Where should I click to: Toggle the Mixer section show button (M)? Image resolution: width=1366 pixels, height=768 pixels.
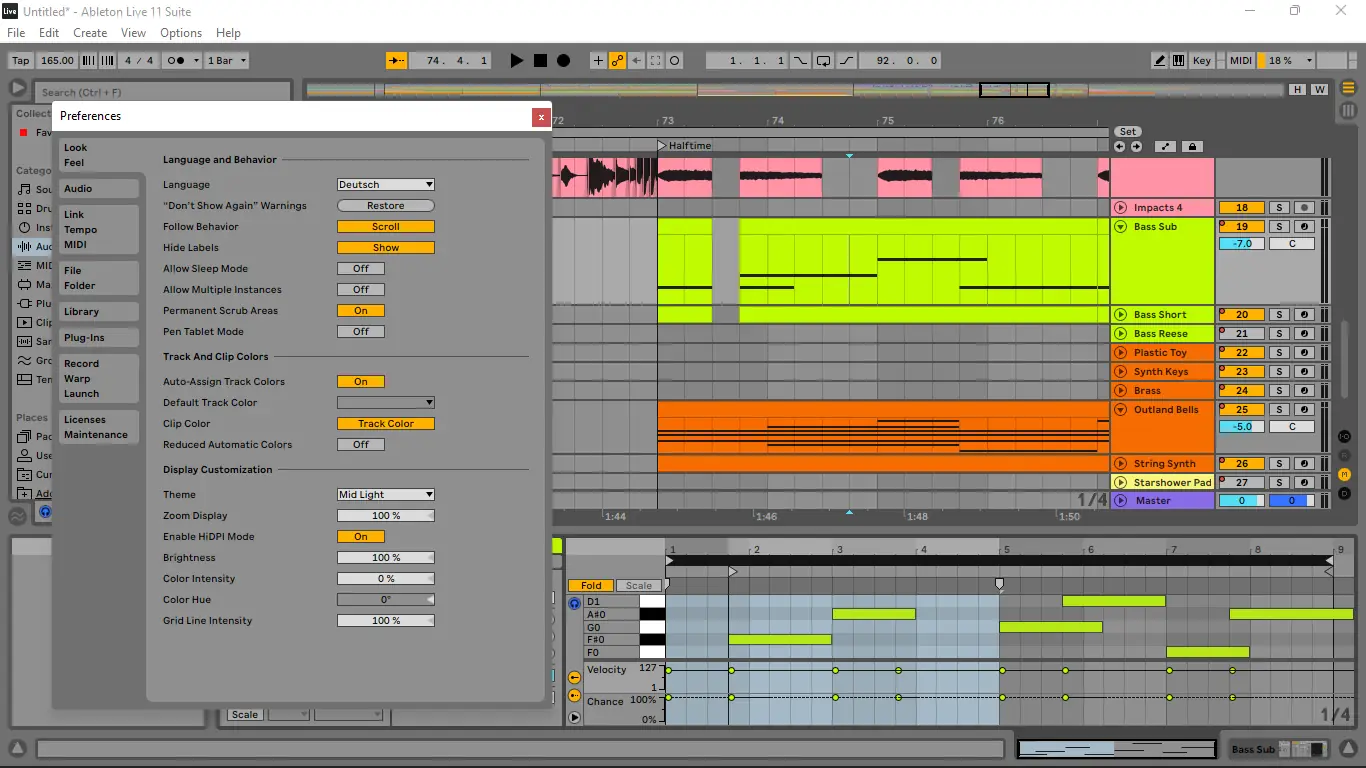(1345, 474)
